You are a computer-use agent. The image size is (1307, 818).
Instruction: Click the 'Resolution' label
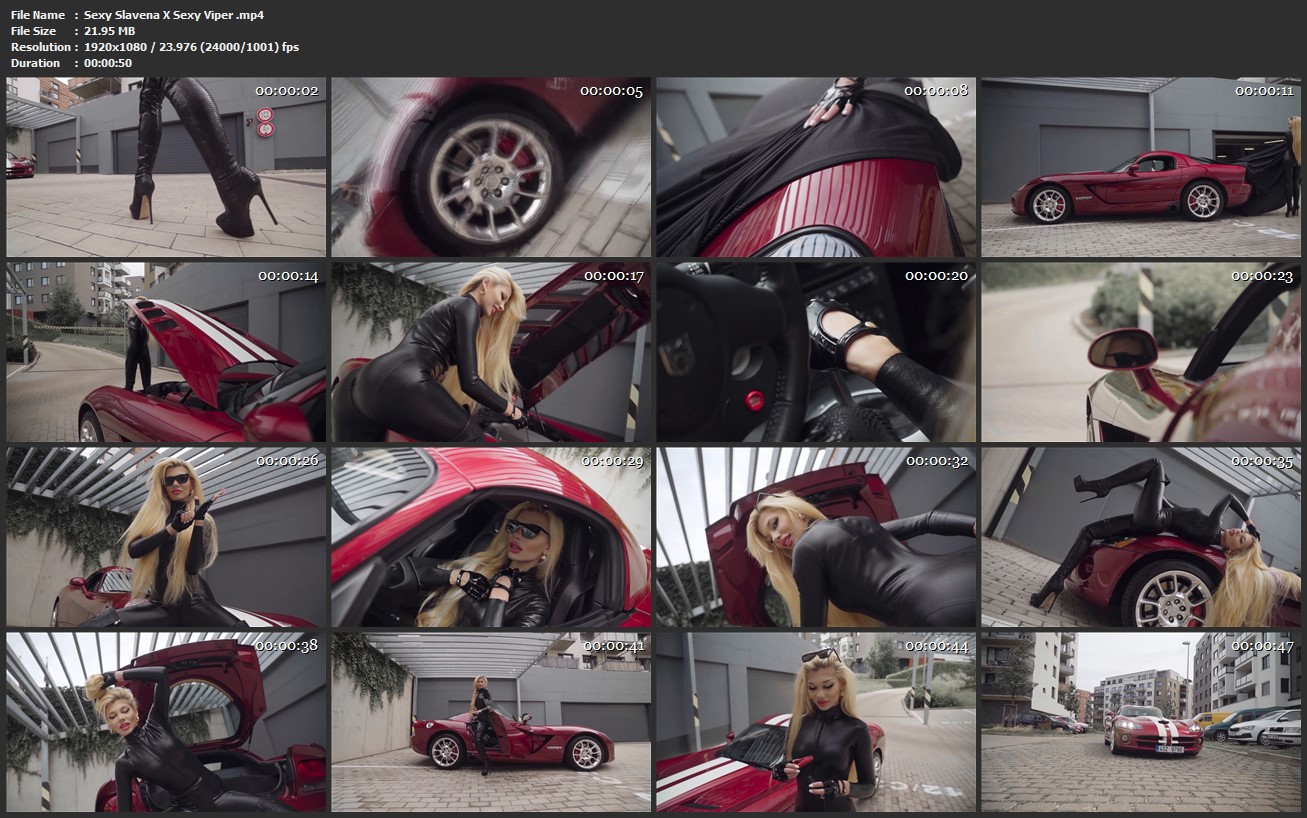(x=41, y=47)
